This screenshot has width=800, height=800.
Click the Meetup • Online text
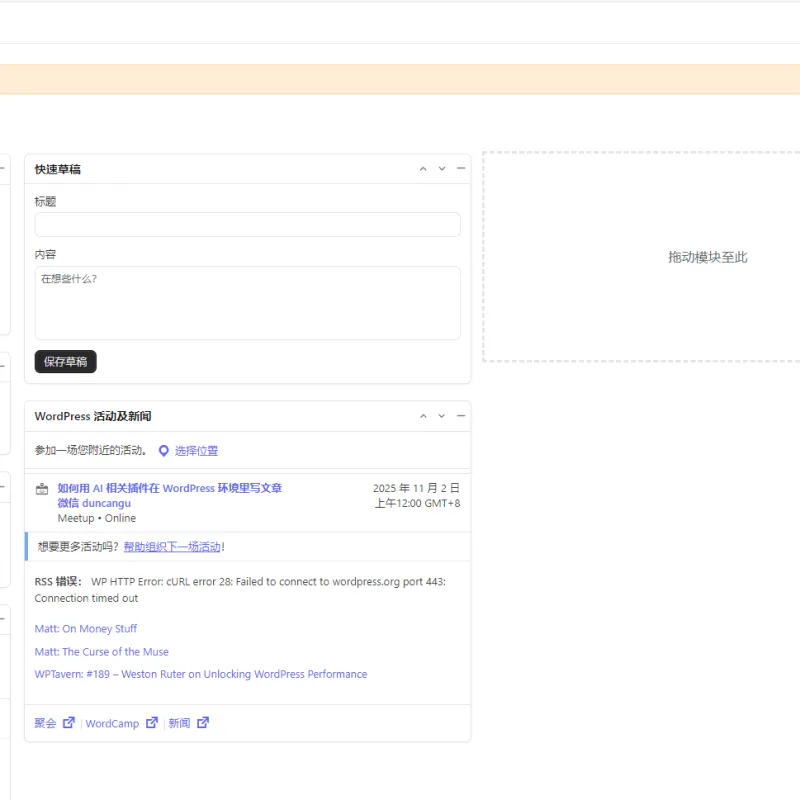(x=97, y=518)
